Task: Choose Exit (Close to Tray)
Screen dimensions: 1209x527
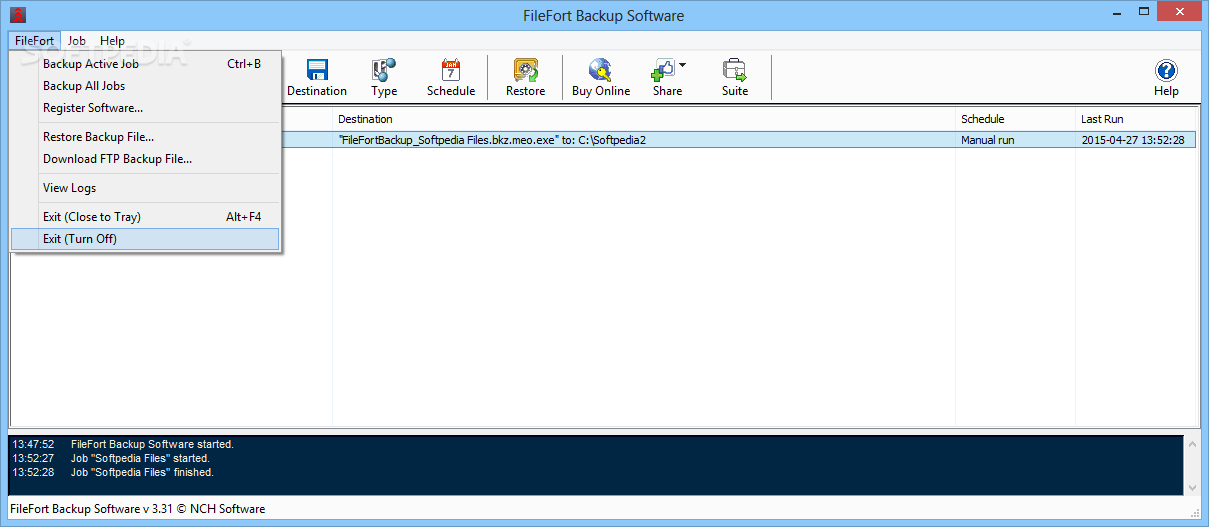Action: click(x=146, y=217)
